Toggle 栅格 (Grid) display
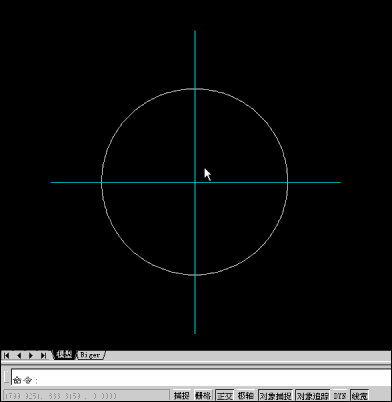This screenshot has height=402, width=392. tap(203, 396)
